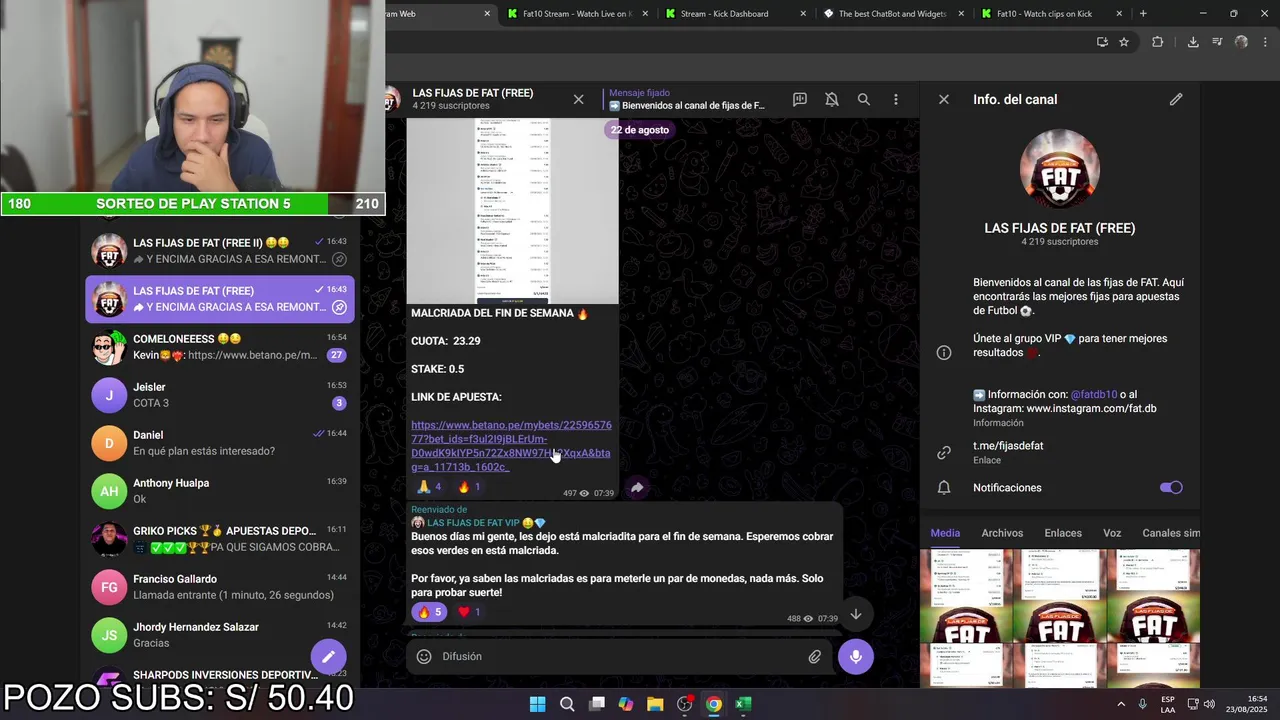1280x720 pixels.
Task: Switch to Fat10 Stream browser tab
Action: pos(575,14)
